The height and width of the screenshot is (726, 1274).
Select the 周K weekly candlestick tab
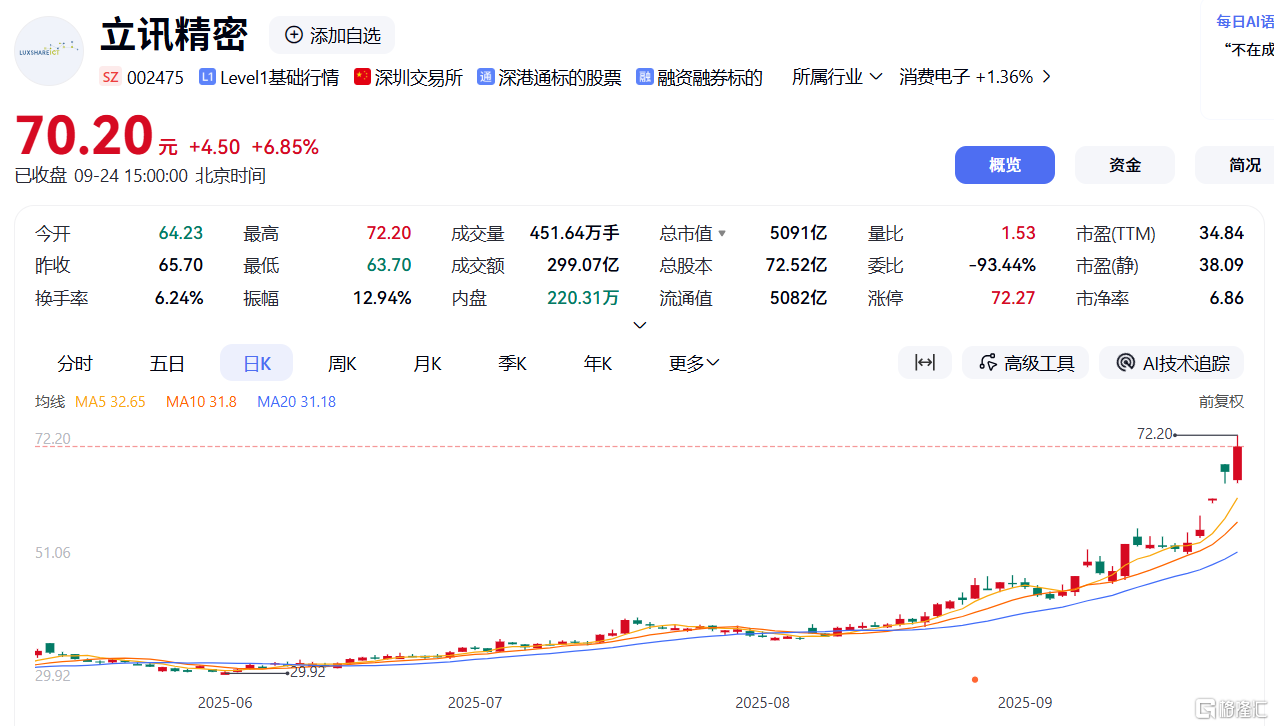341,362
